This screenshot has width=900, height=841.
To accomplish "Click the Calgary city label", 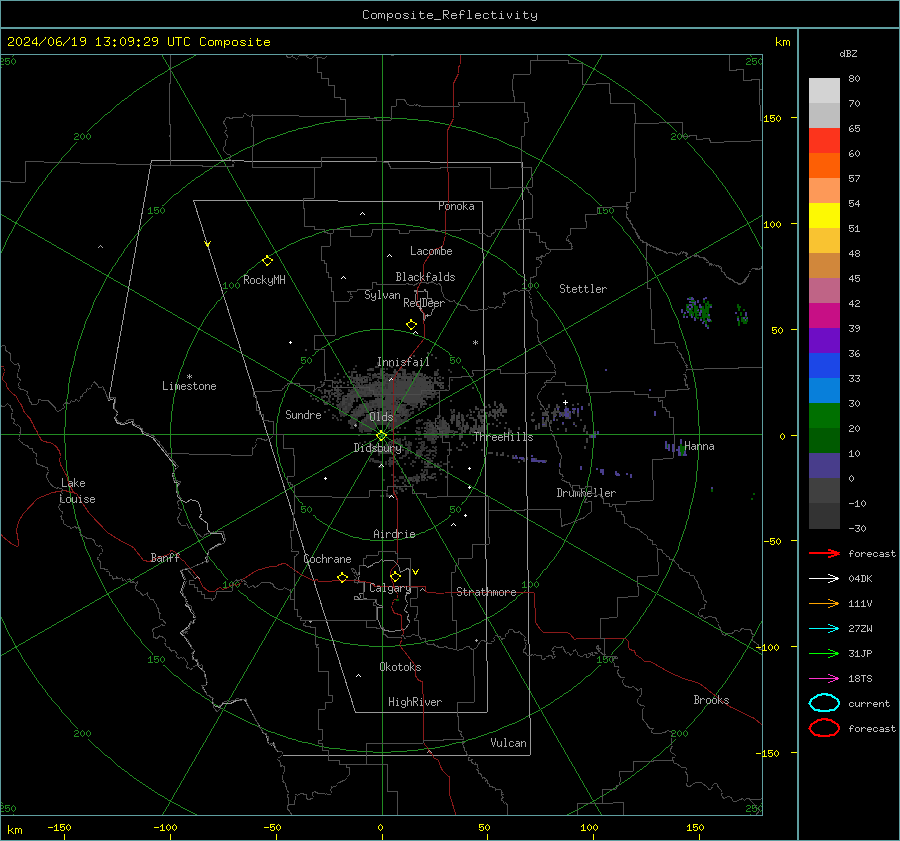I will pos(390,588).
